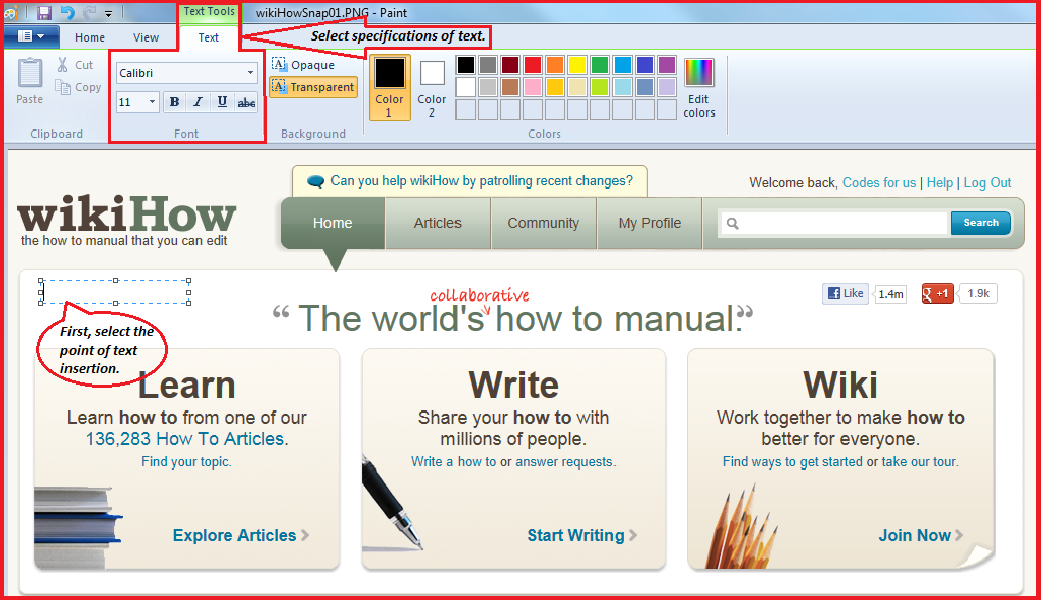Toggle Strikethrough formatting
The width and height of the screenshot is (1041, 600).
(x=246, y=102)
